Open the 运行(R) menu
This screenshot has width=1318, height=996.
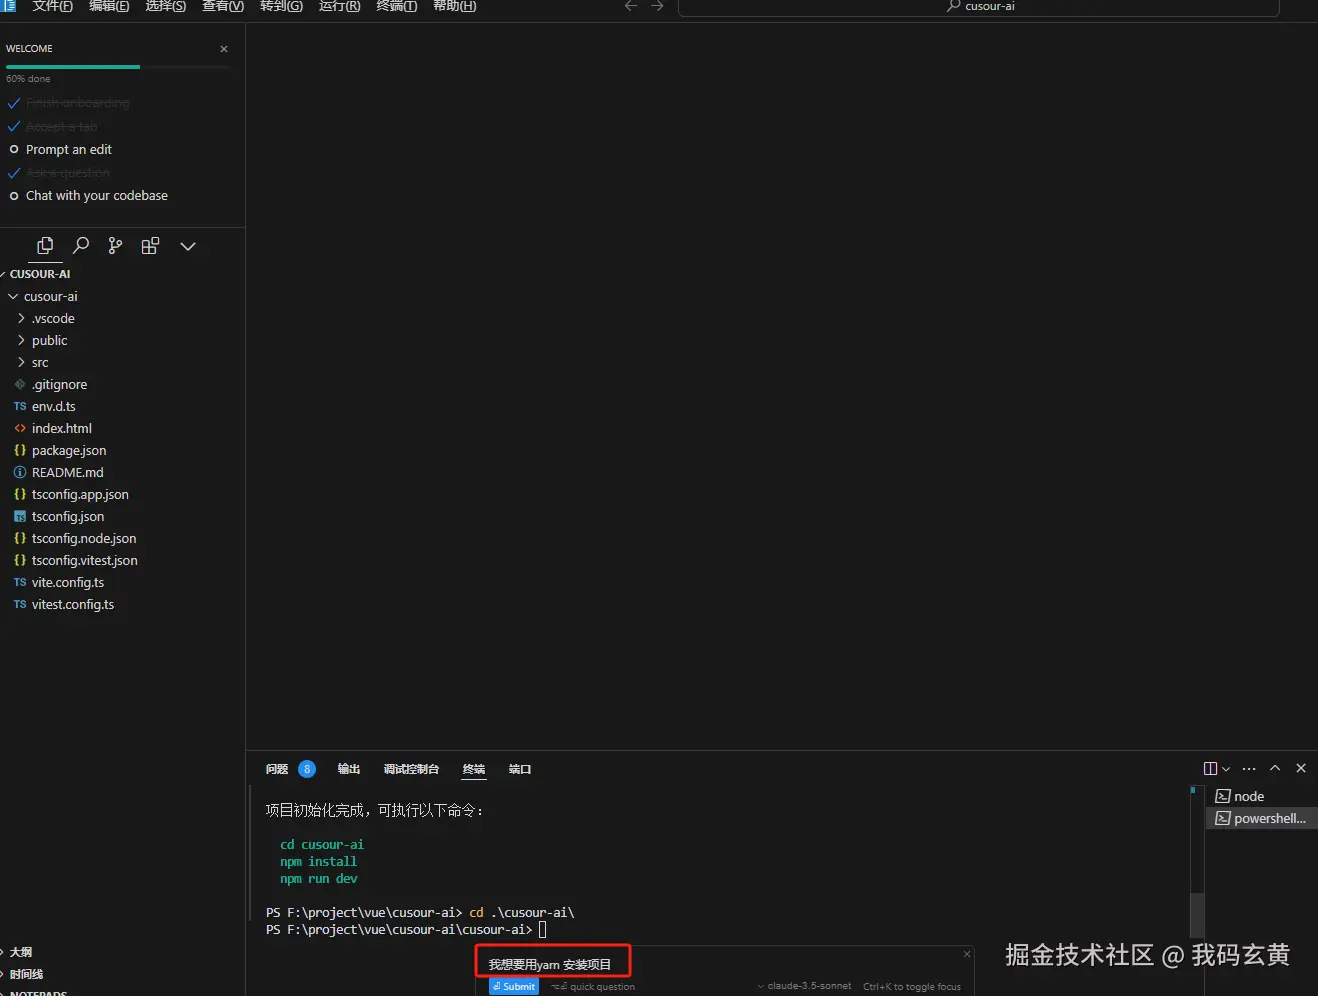(339, 6)
